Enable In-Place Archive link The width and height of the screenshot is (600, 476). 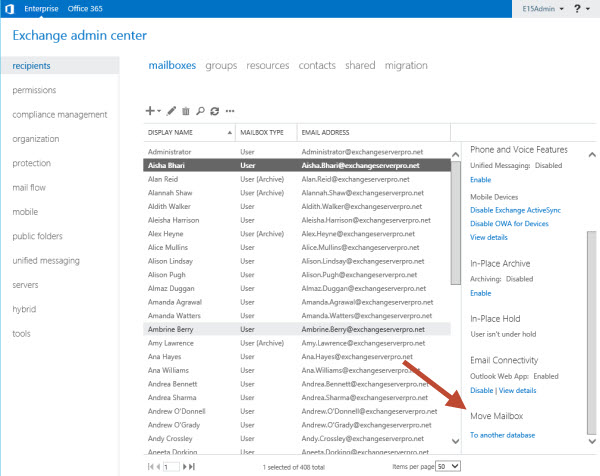click(481, 293)
